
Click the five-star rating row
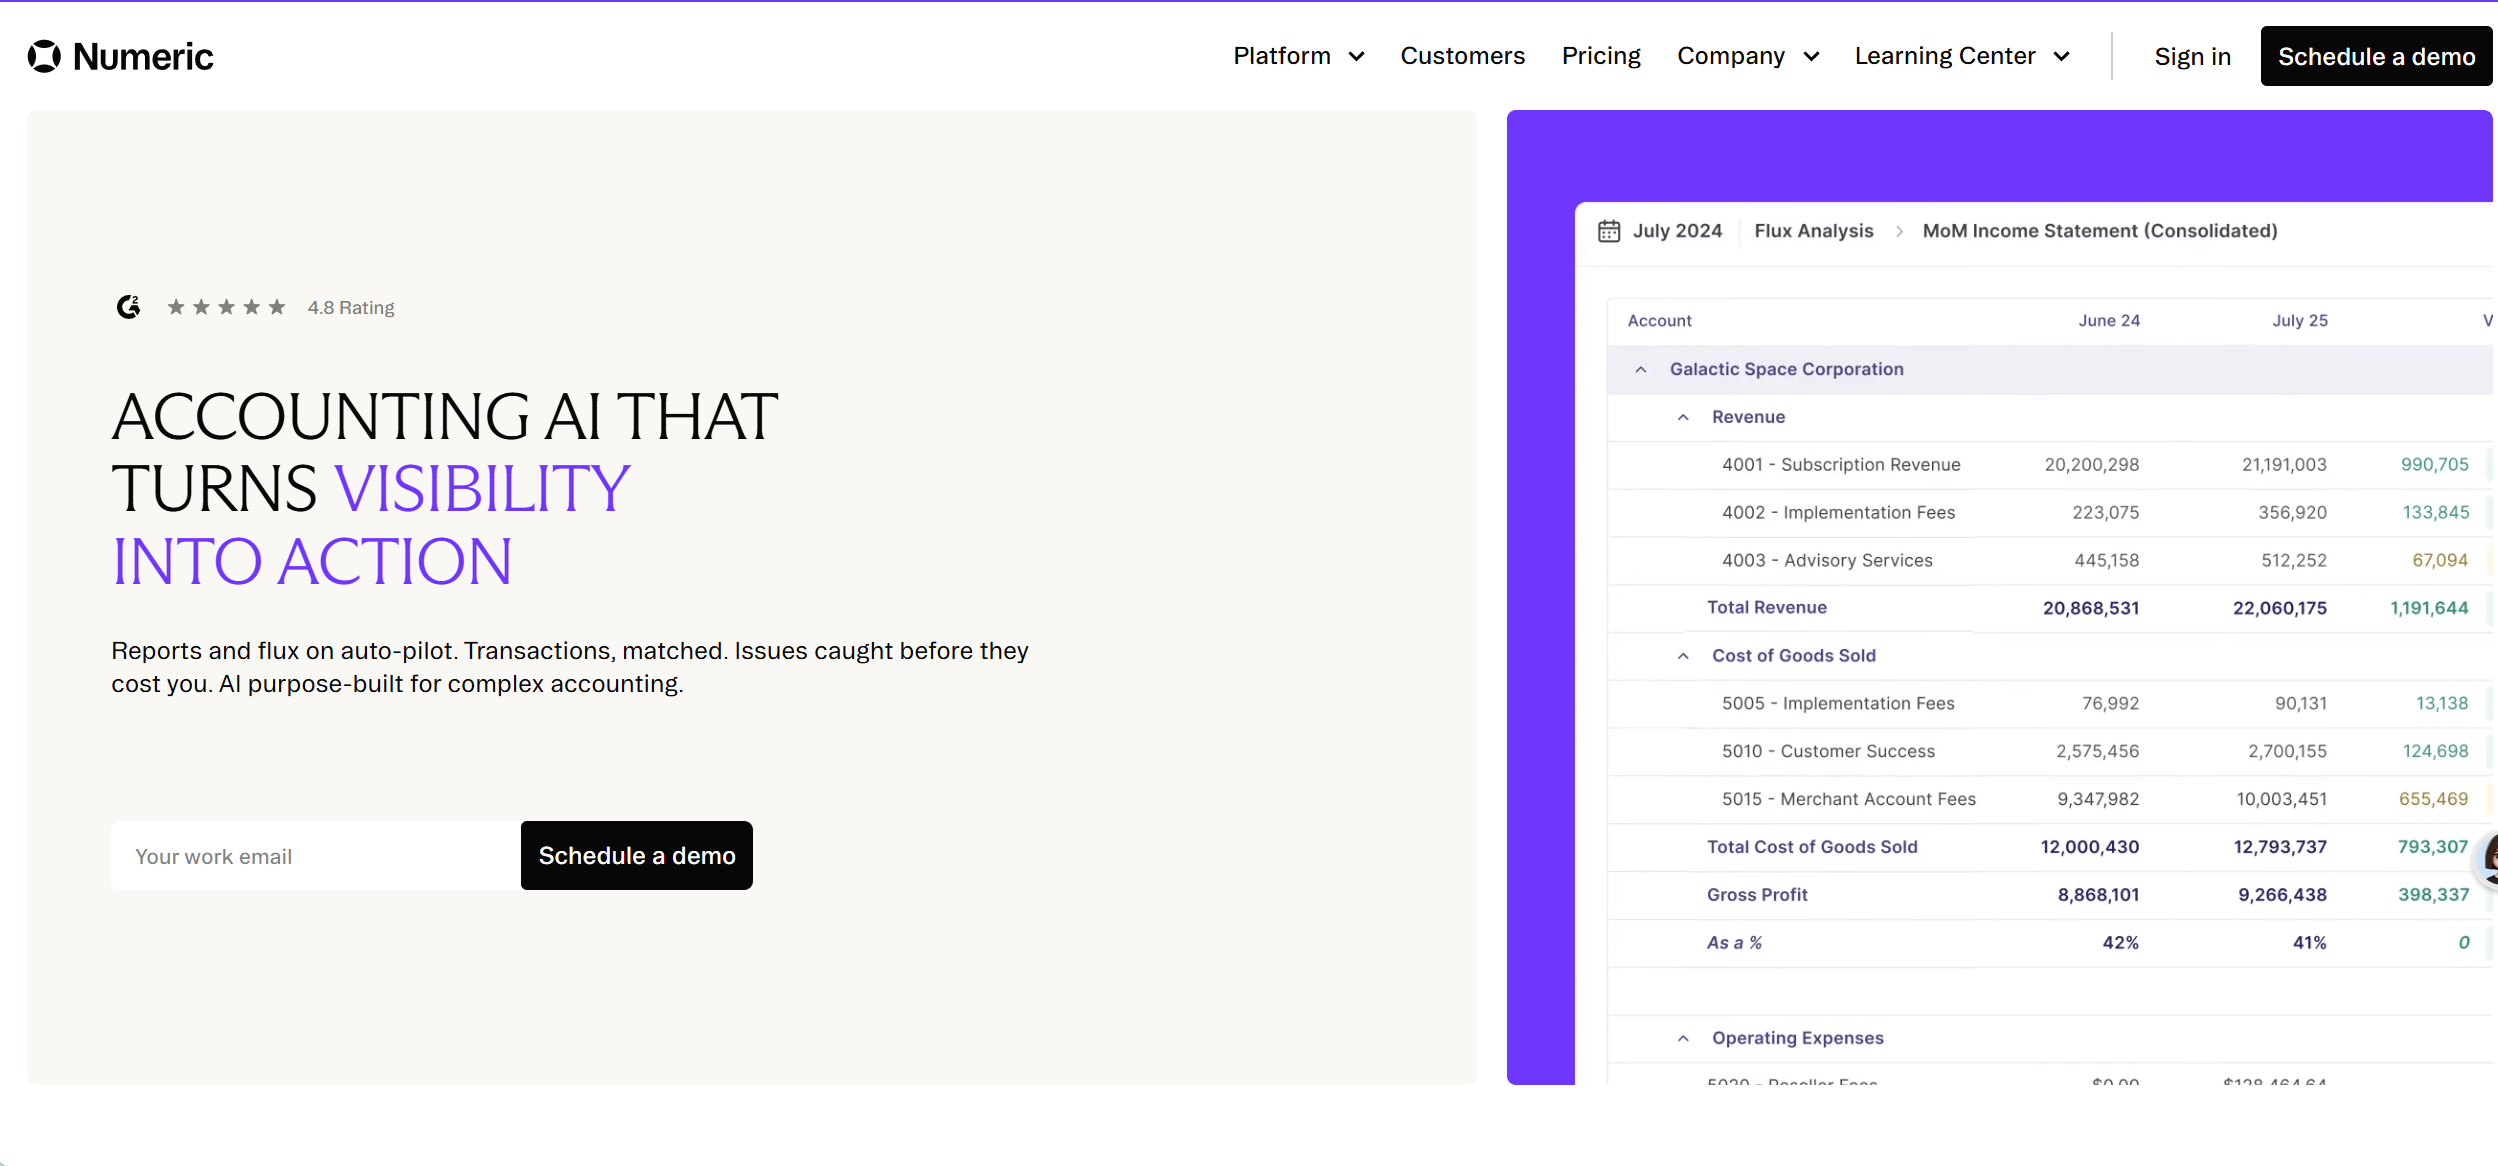pyautogui.click(x=226, y=307)
